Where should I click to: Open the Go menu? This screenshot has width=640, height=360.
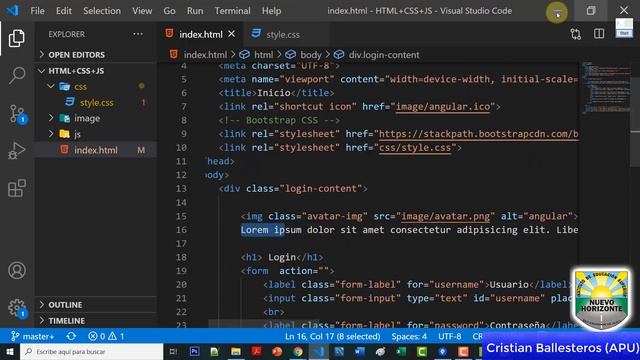(169, 11)
